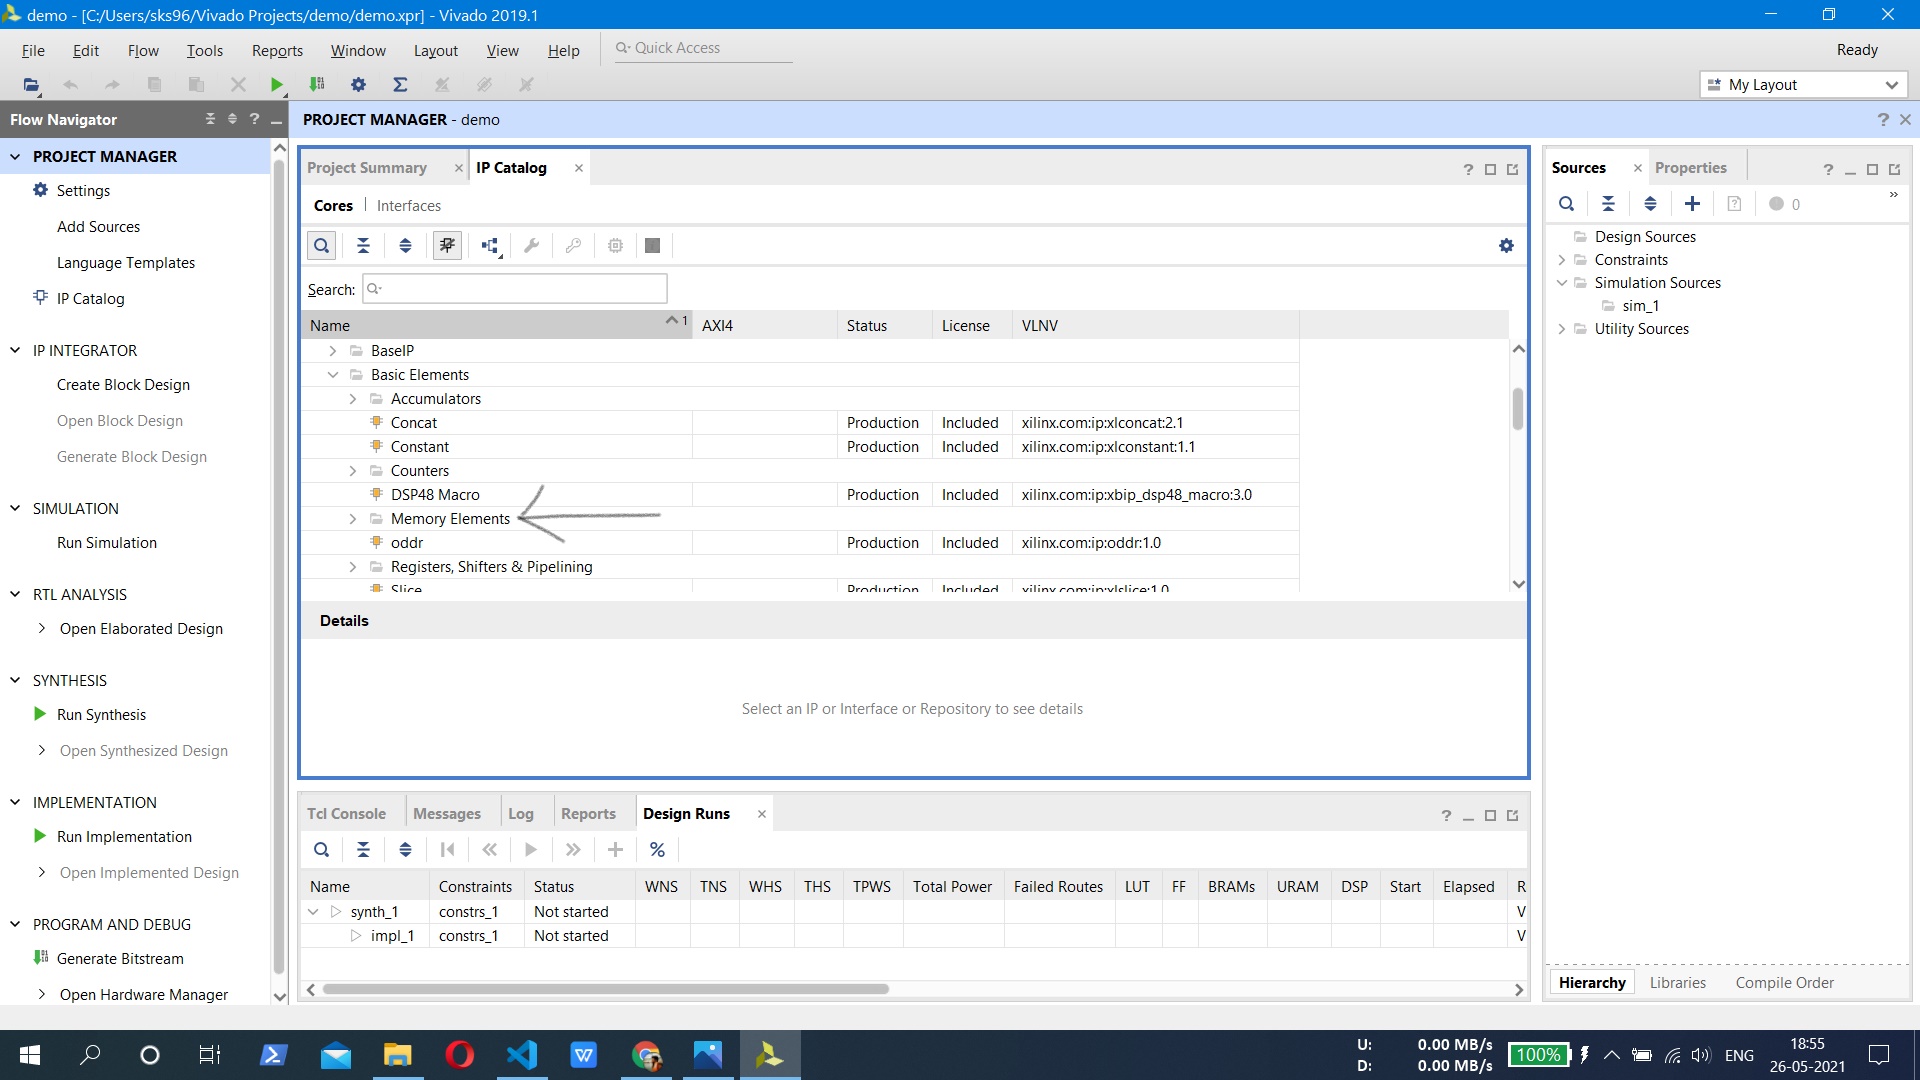Click inside the IP Catalog Search field

(515, 288)
